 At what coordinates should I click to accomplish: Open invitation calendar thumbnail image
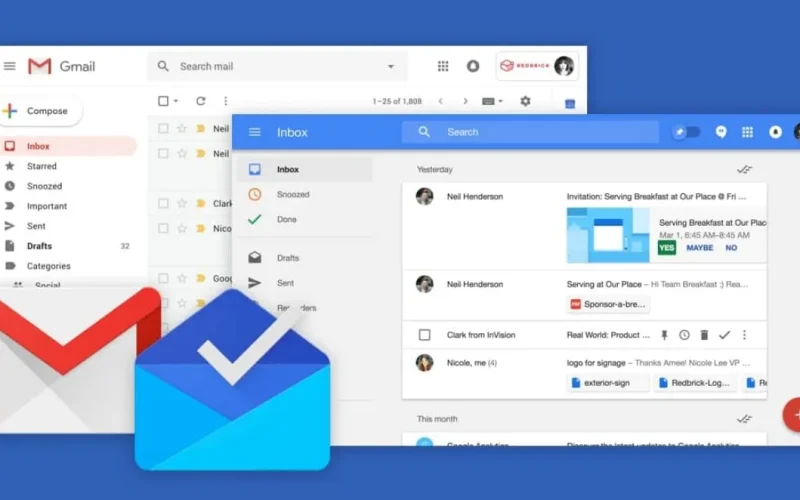(x=608, y=235)
